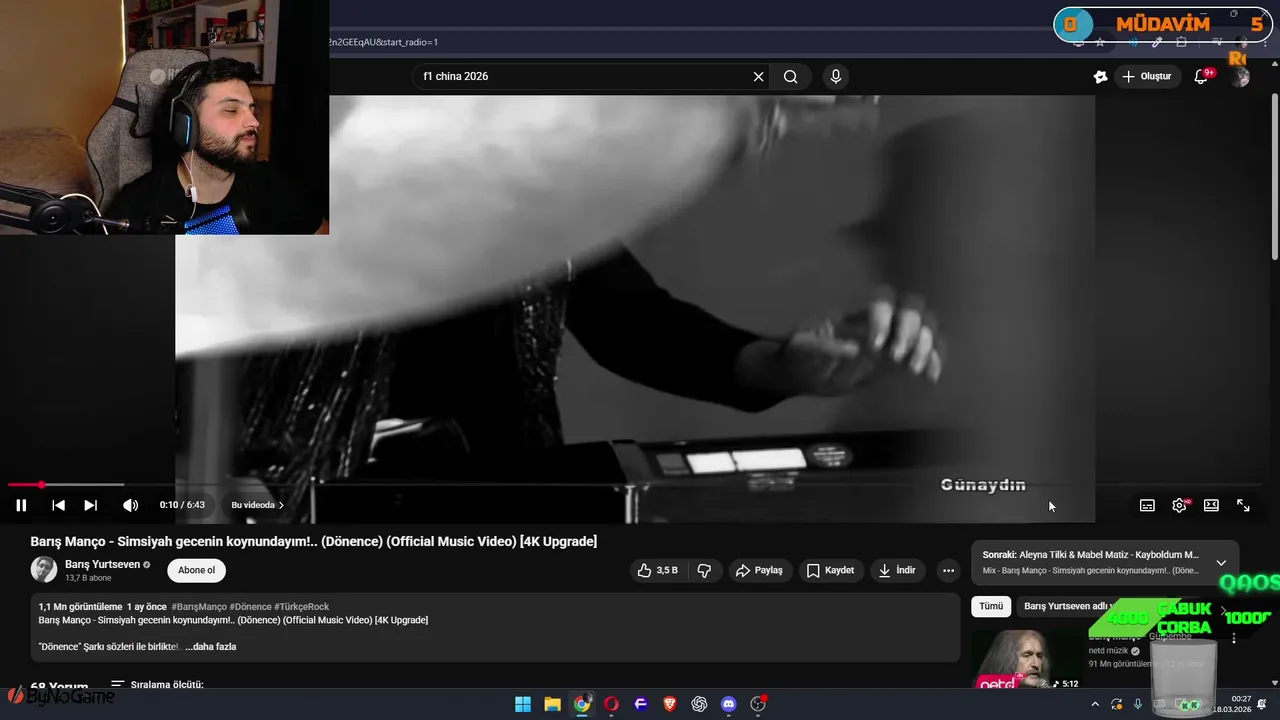Open Opera browser from taskbar
1280x720 pixels.
click(x=611, y=704)
